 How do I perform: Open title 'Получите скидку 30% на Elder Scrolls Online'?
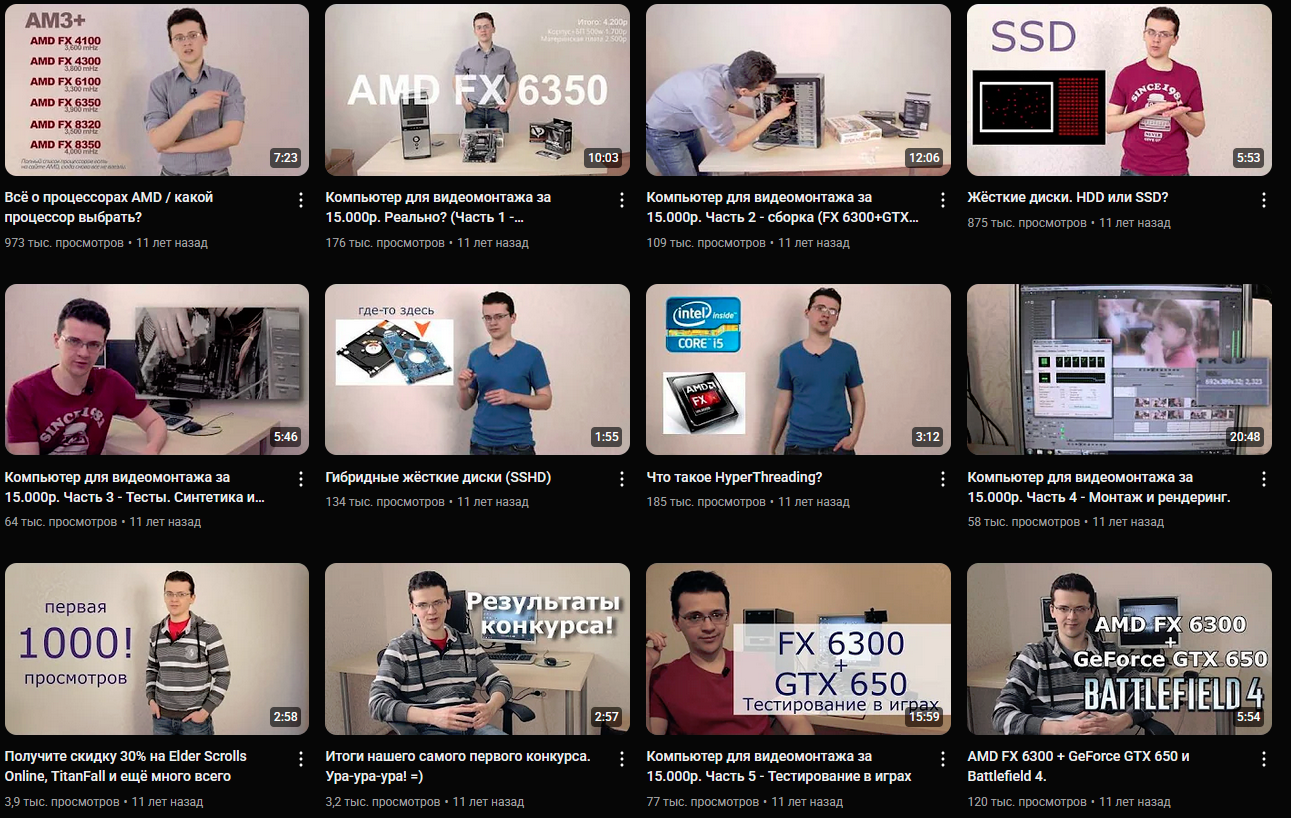(x=126, y=766)
